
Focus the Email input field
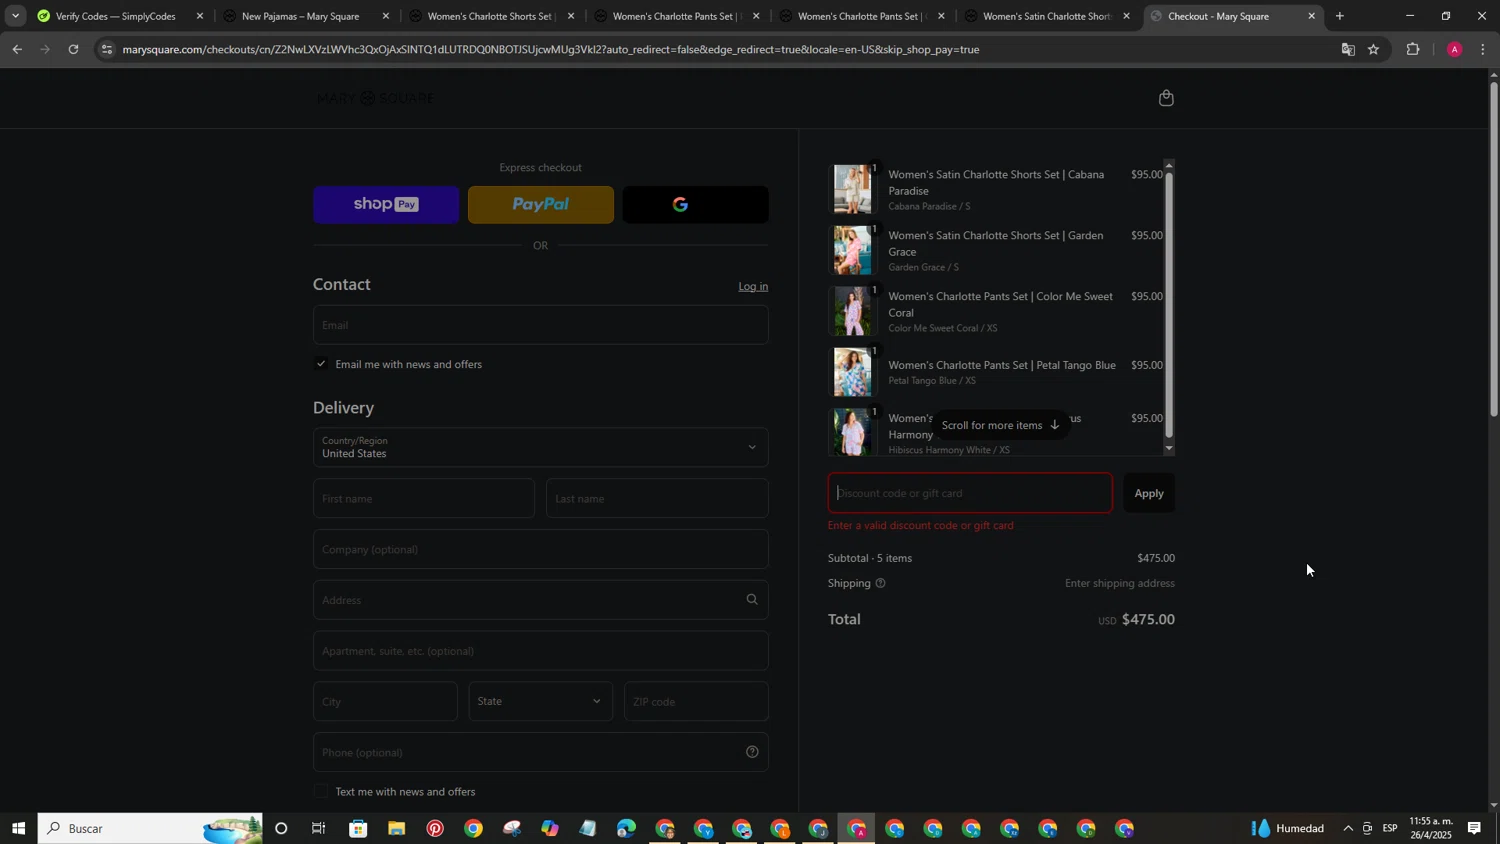540,325
